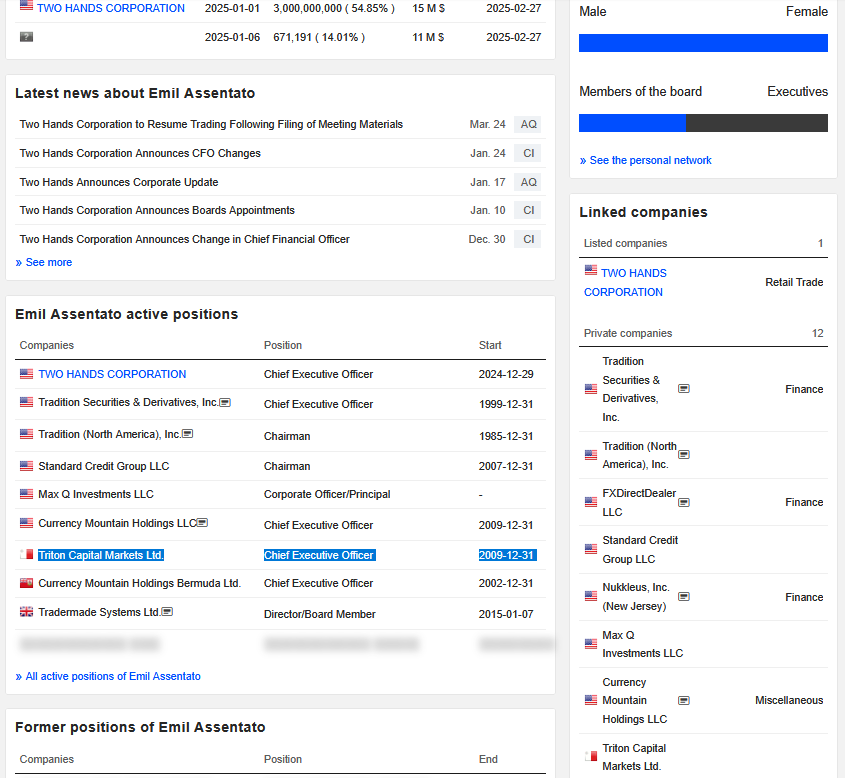Open news 'Announces Change in Chief Financial Officer'
Screen dimensions: 845x778
185,239
